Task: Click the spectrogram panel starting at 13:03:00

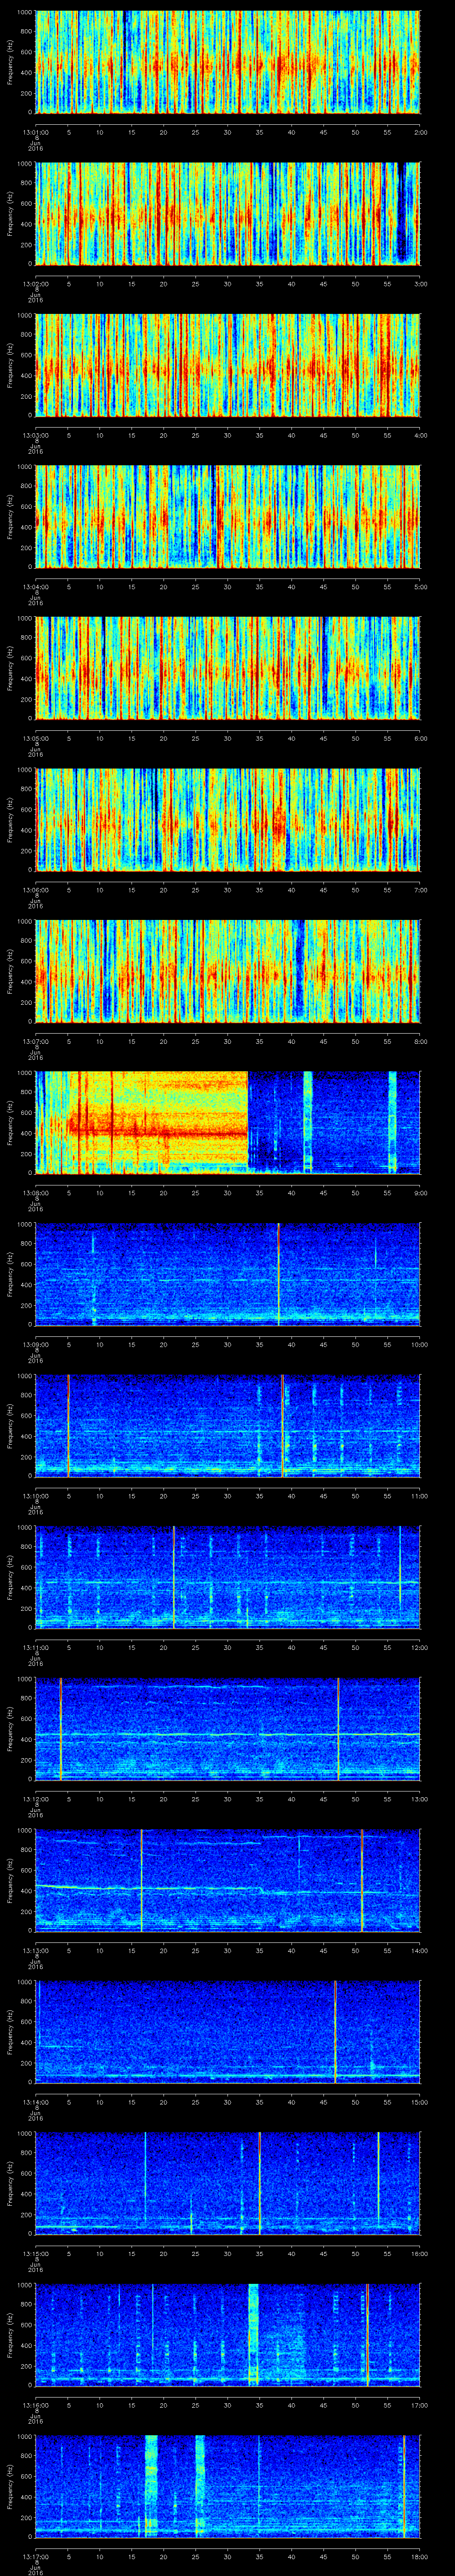Action: click(227, 365)
